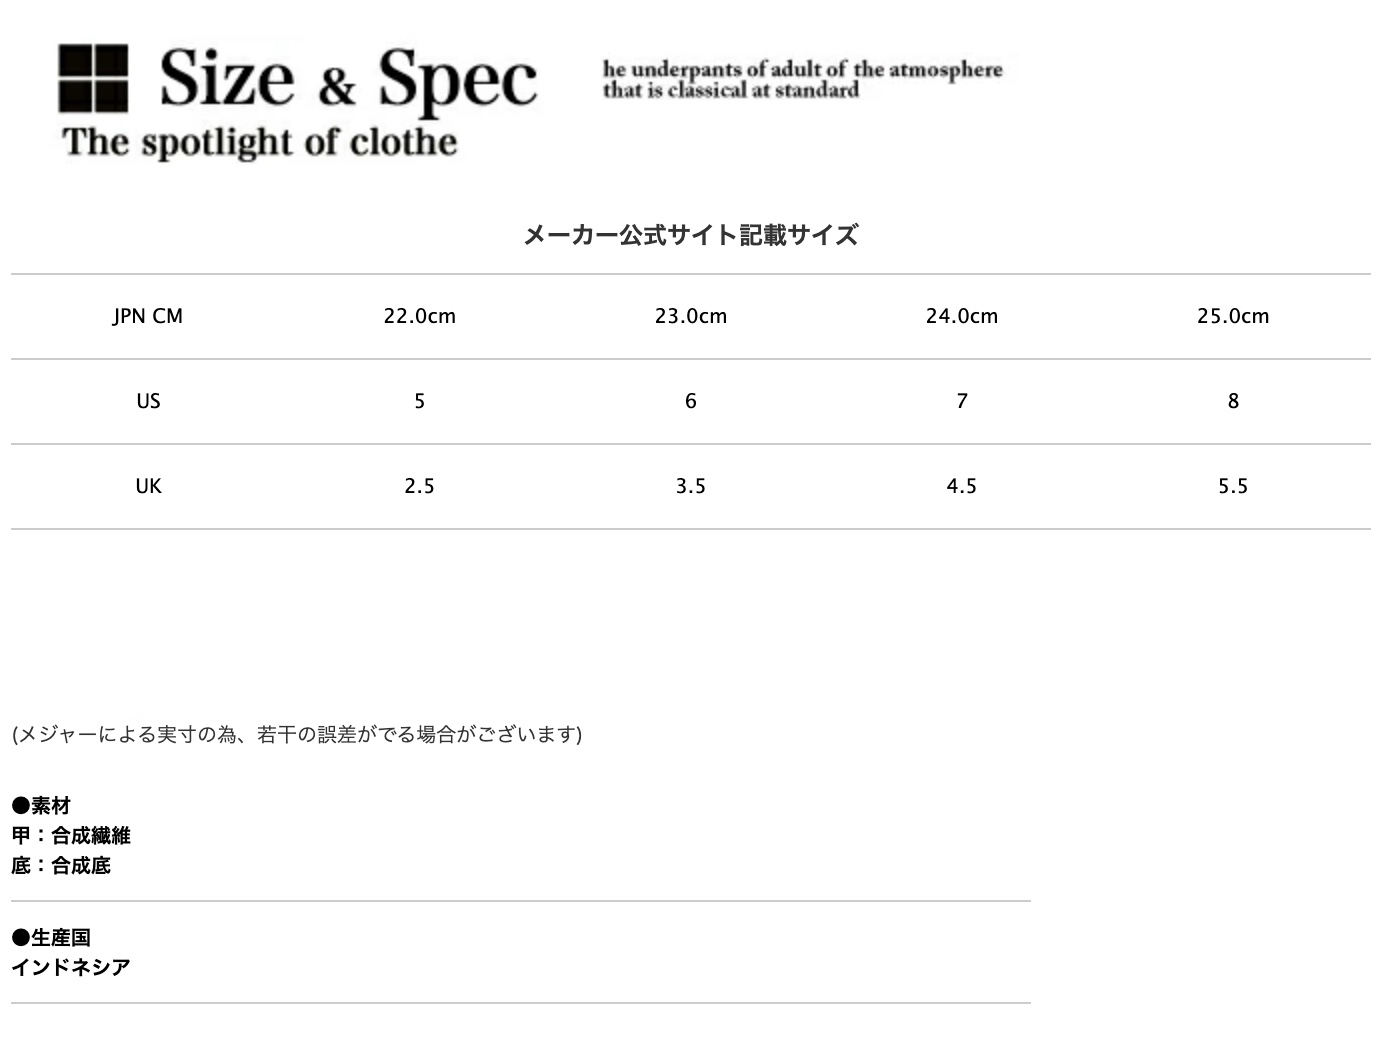Select the 24.0cm size cell

pyautogui.click(x=962, y=316)
